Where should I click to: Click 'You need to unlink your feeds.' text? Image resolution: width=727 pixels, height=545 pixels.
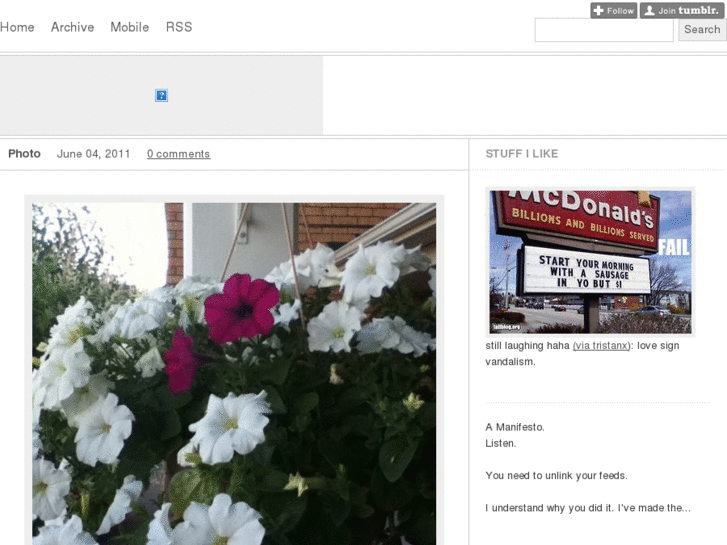point(556,476)
